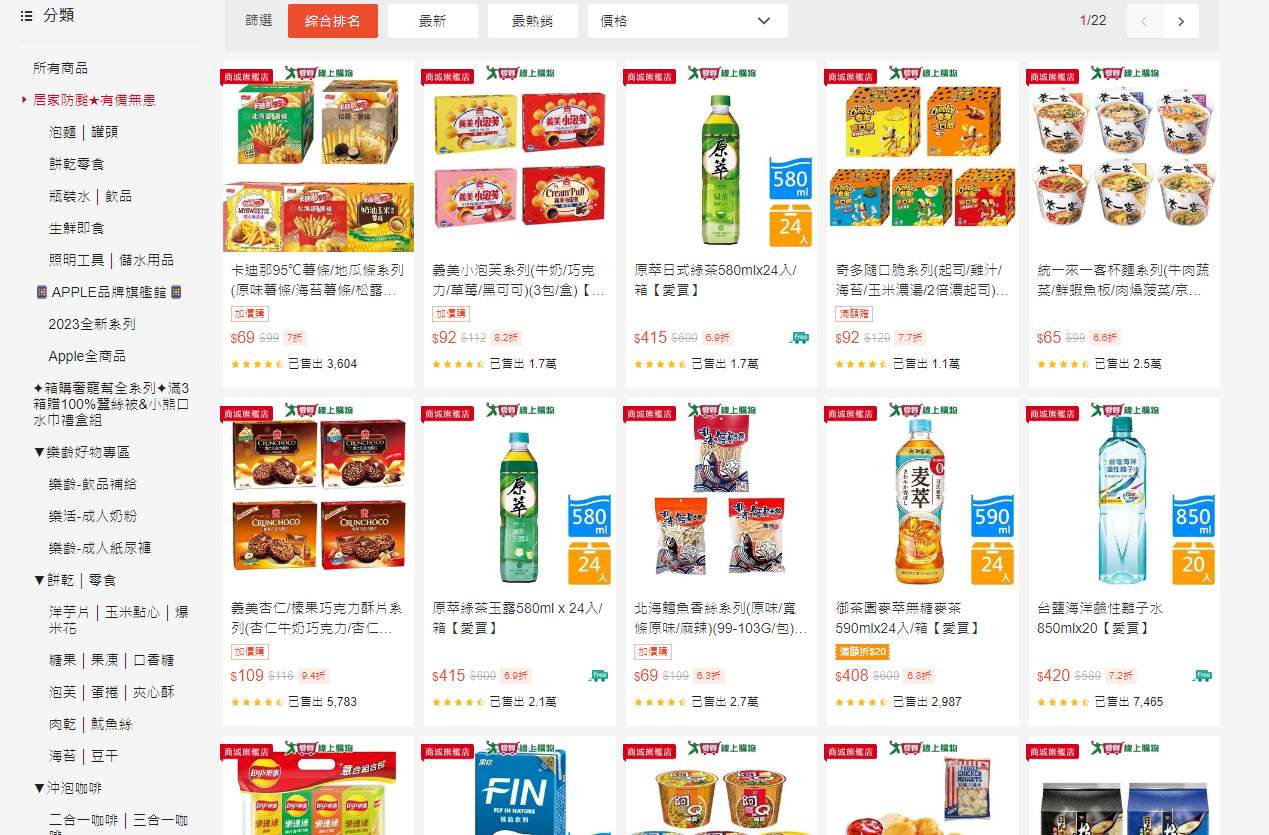Open the 價格 sort dropdown
The height and width of the screenshot is (835, 1269).
coord(688,21)
